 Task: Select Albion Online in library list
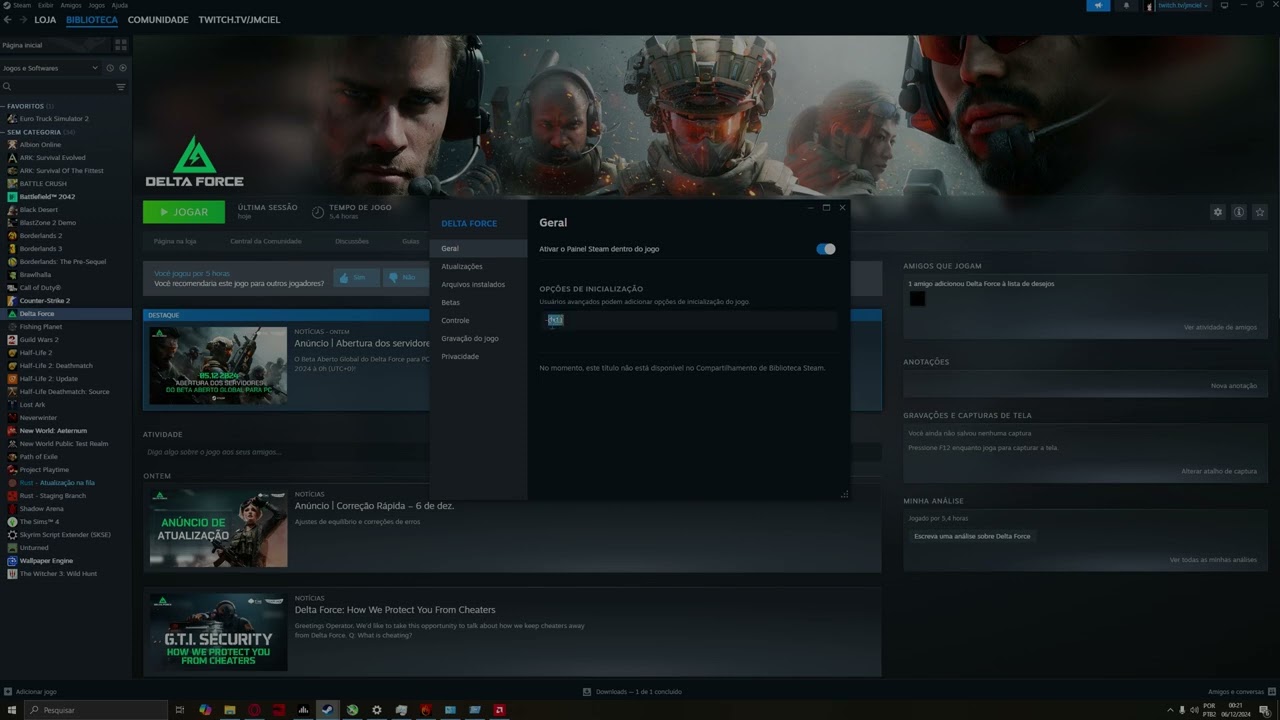tap(40, 145)
